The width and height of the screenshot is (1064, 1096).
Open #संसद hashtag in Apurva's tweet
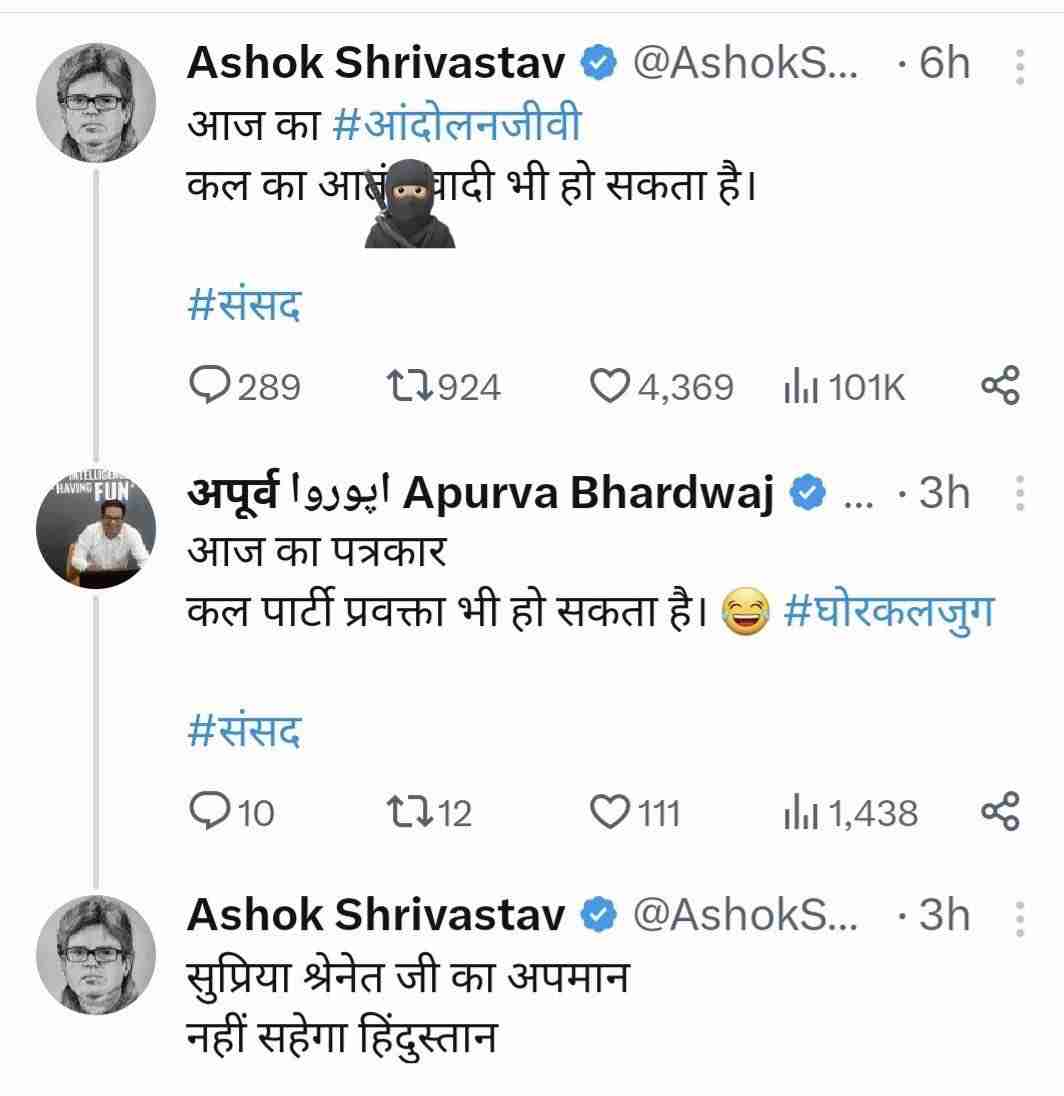point(245,731)
